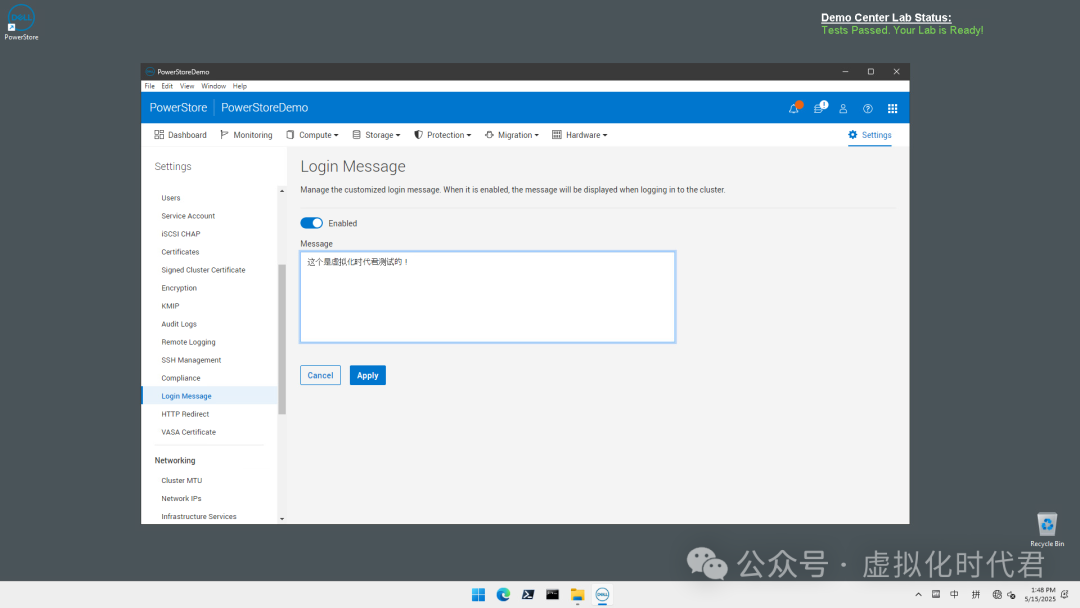The width and height of the screenshot is (1080, 608).
Task: Show hidden system tray icons
Action: click(x=918, y=595)
